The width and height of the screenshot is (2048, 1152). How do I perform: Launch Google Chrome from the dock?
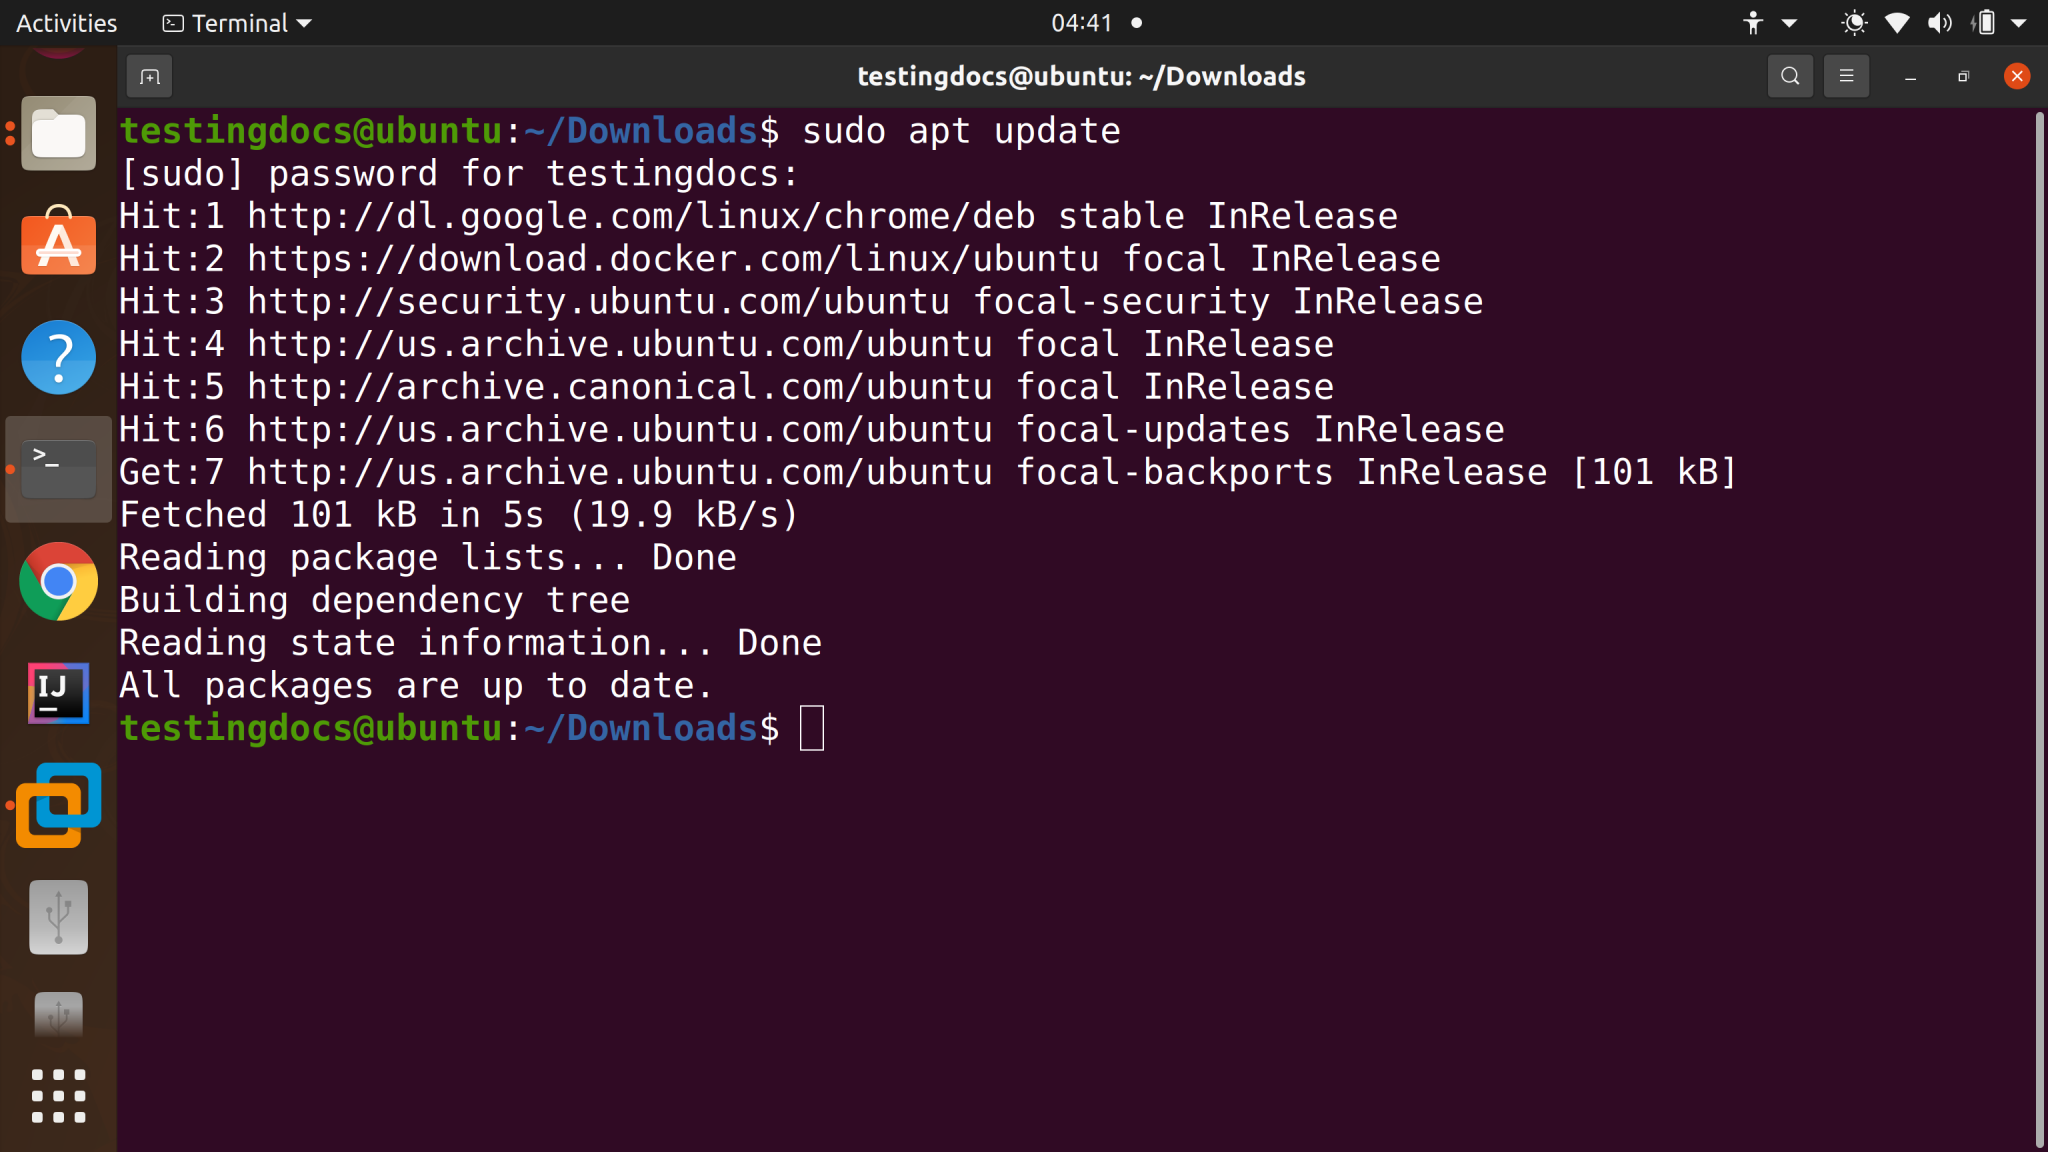[57, 581]
